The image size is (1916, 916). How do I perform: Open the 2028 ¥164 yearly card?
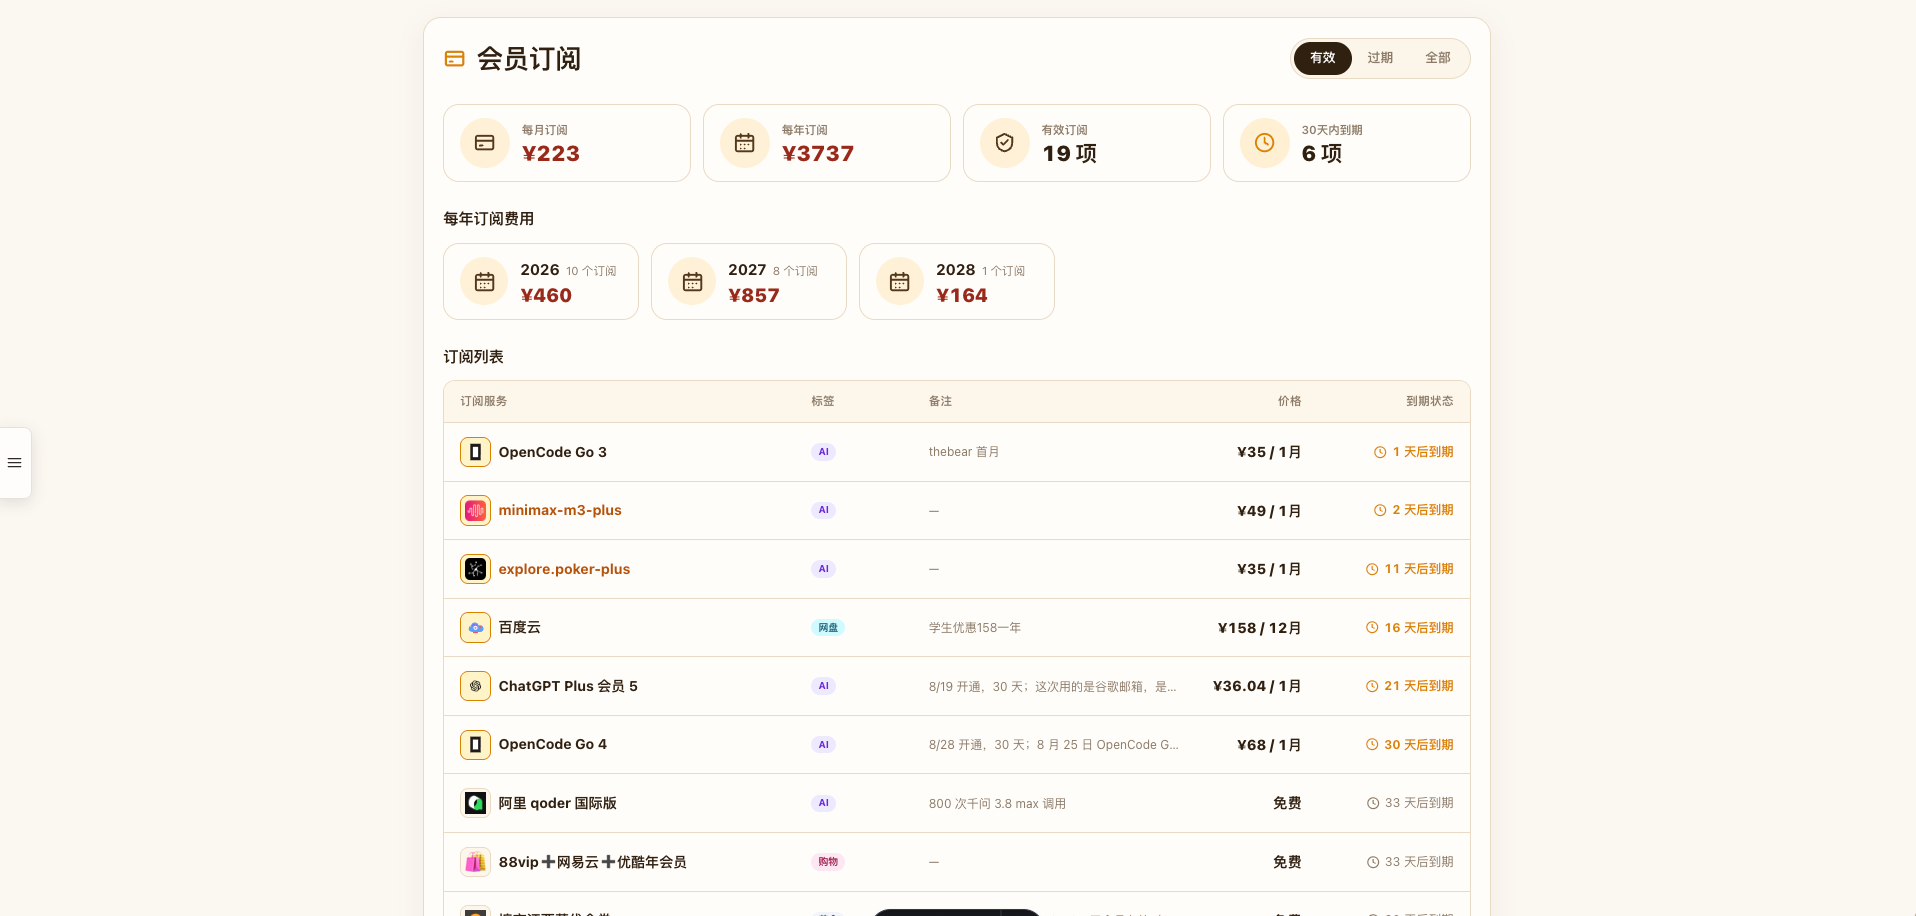[957, 282]
